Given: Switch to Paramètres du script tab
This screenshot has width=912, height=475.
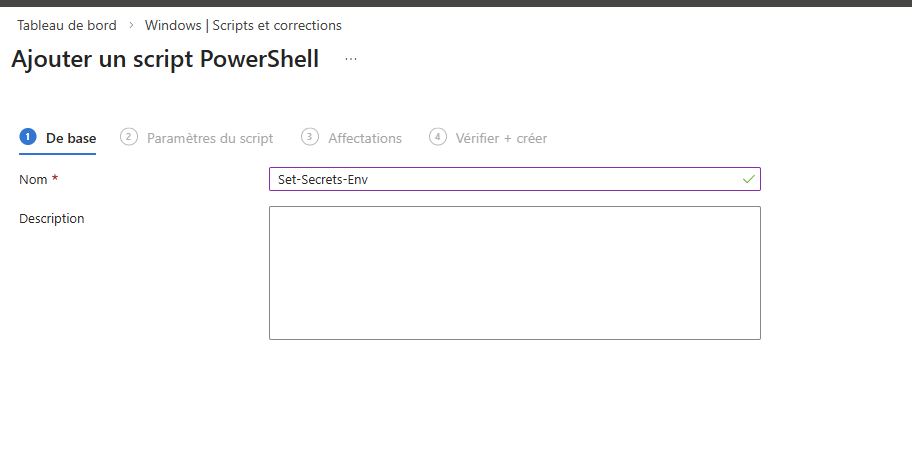Looking at the screenshot, I should (210, 138).
